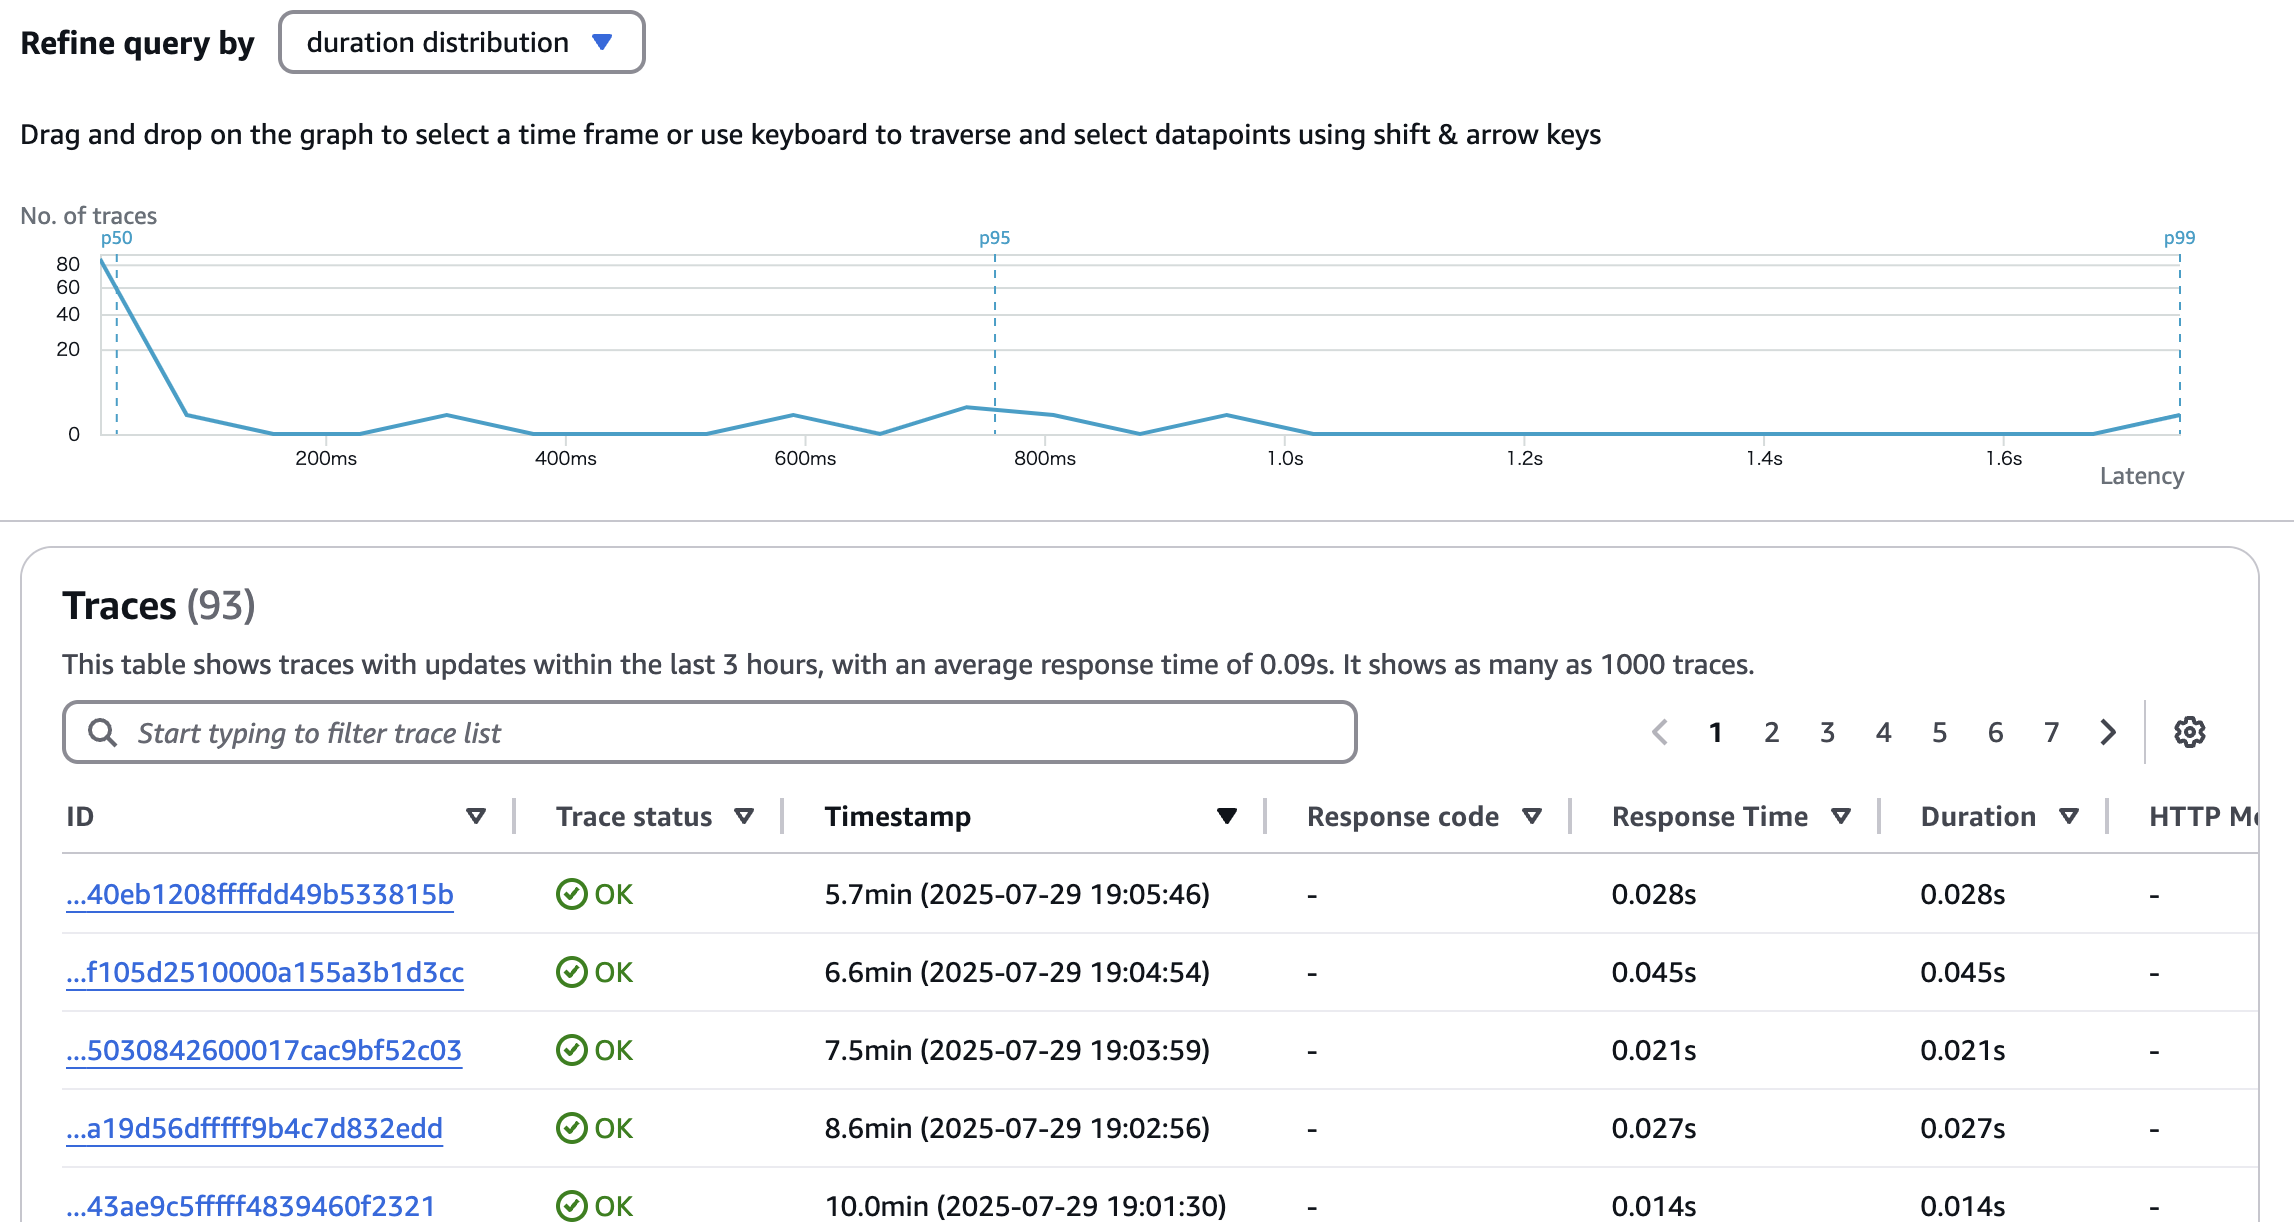Click the p95 marker on graph
This screenshot has width=2294, height=1222.
(x=994, y=238)
